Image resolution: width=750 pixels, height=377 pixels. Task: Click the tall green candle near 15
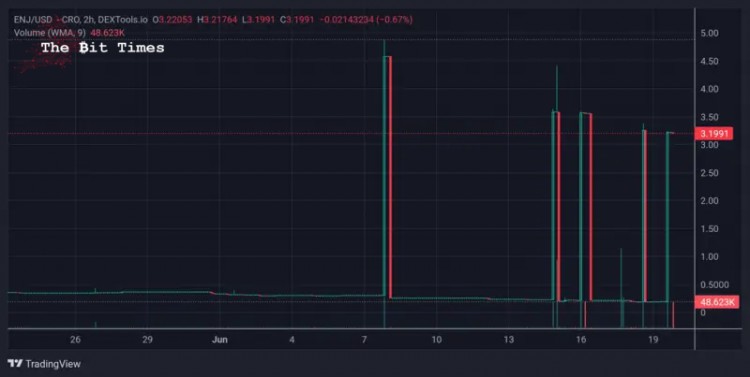coord(554,206)
